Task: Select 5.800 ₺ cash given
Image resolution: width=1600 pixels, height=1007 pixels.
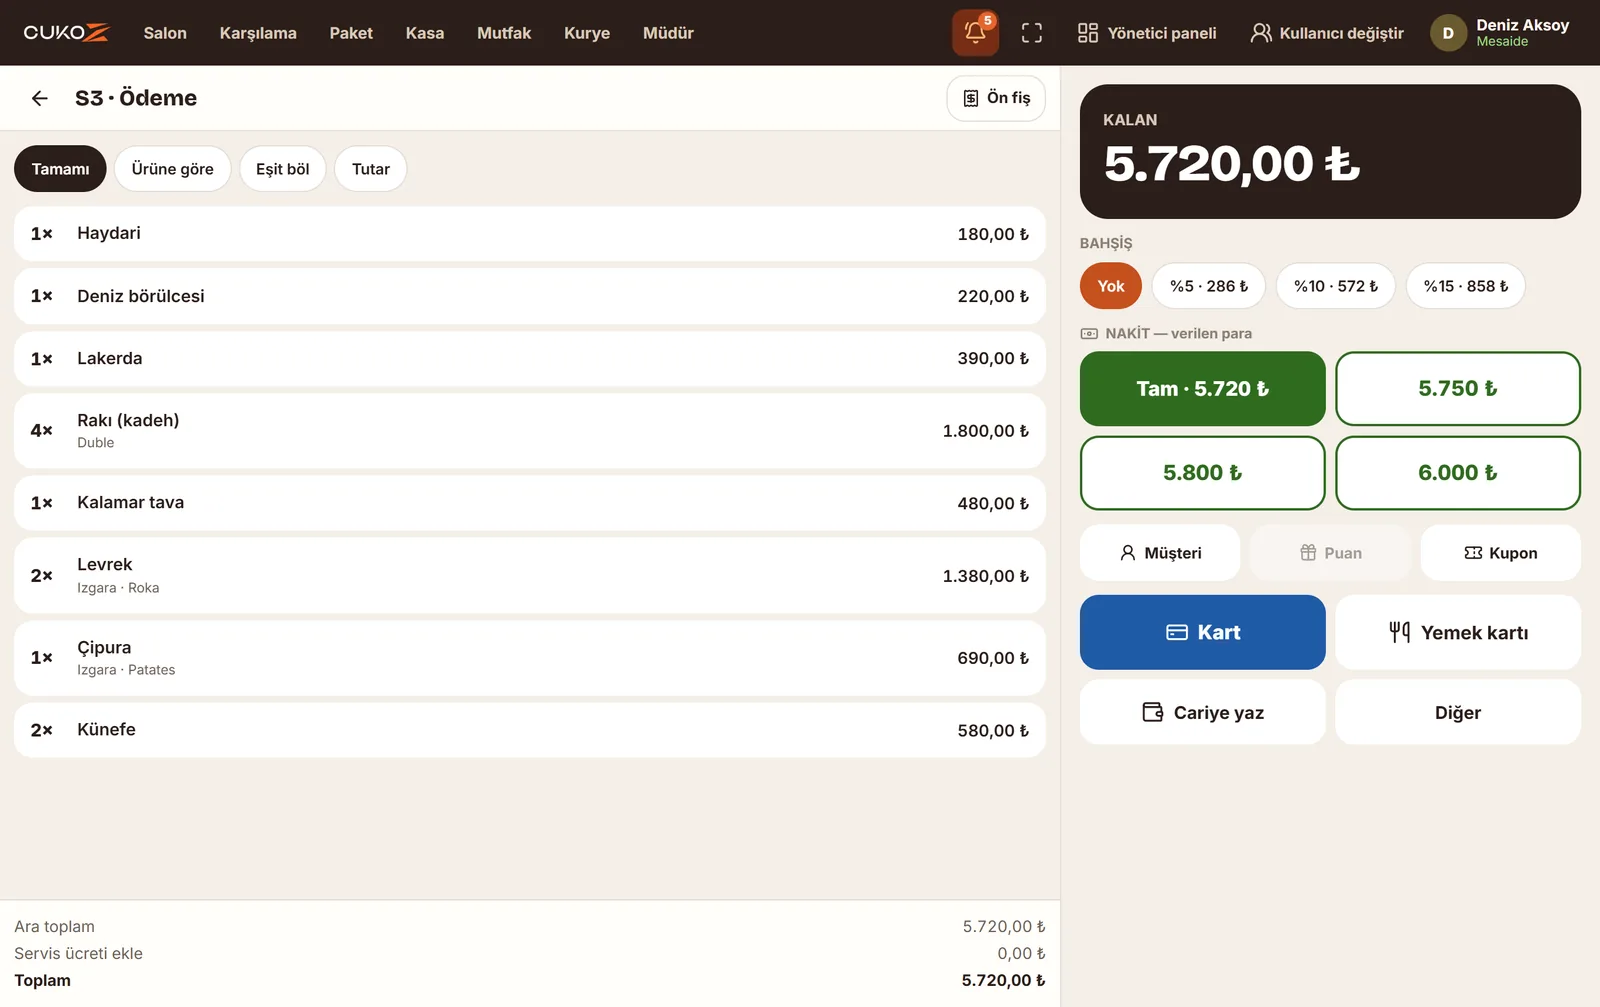Action: click(x=1203, y=473)
